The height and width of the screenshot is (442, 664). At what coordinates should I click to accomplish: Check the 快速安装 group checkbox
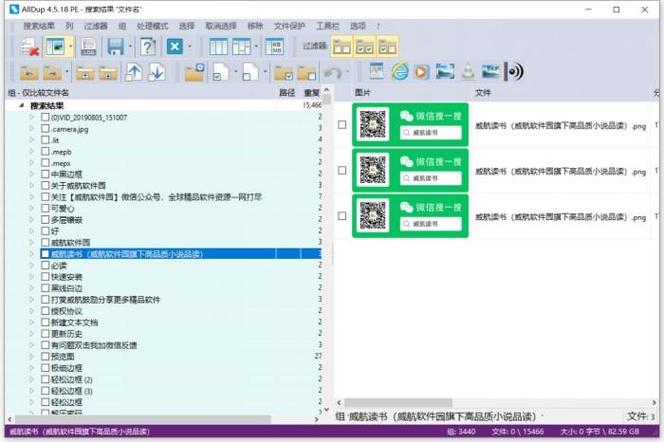click(x=45, y=276)
